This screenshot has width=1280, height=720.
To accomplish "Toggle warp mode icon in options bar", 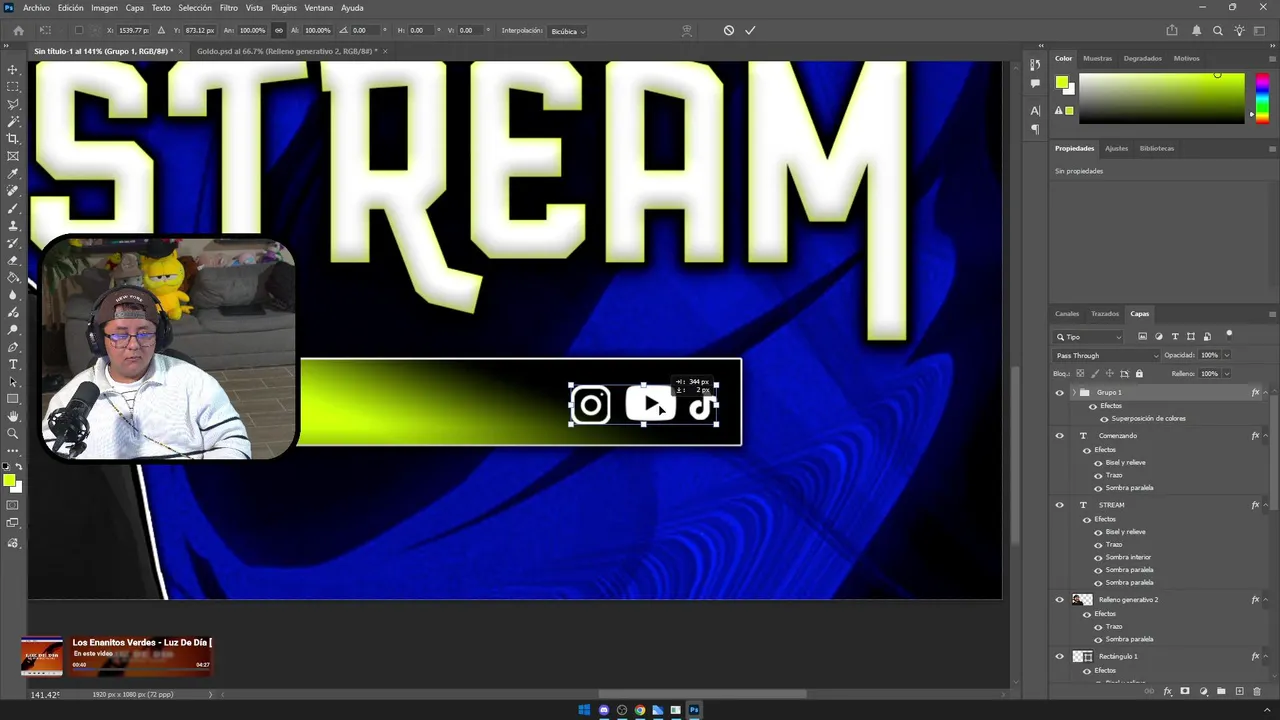I will [x=687, y=30].
